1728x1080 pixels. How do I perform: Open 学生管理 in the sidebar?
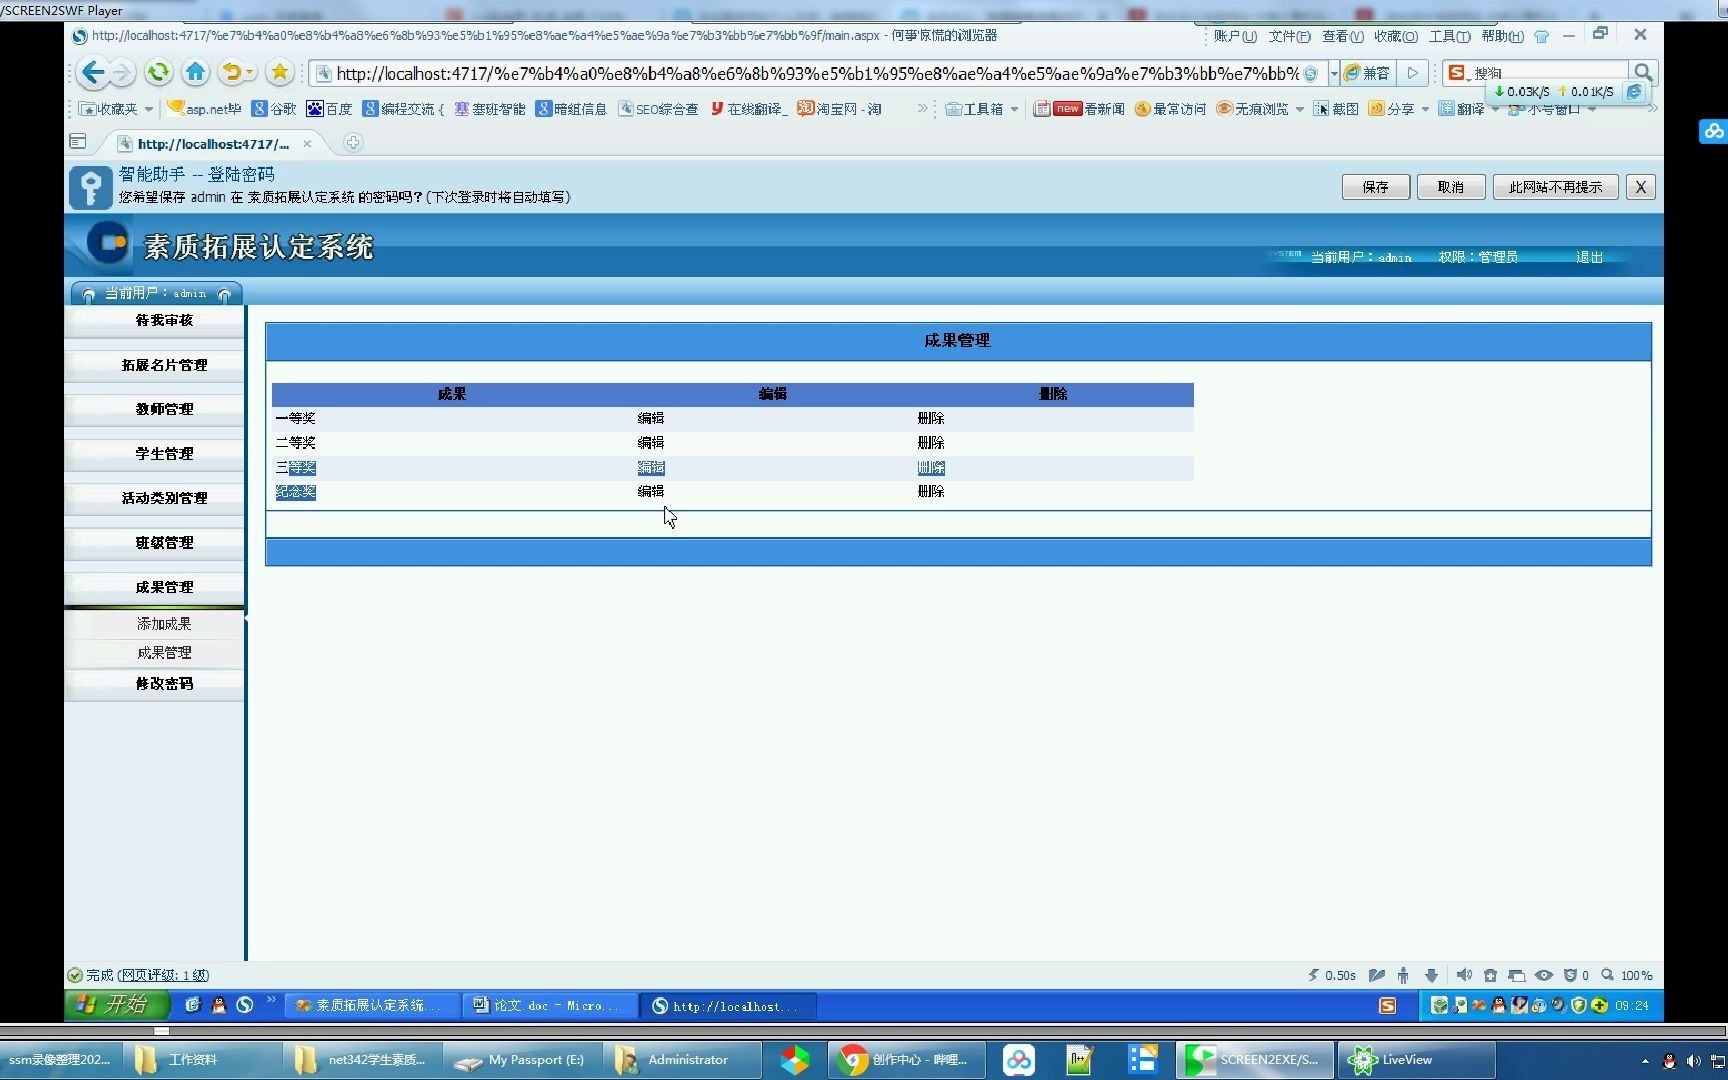point(164,453)
